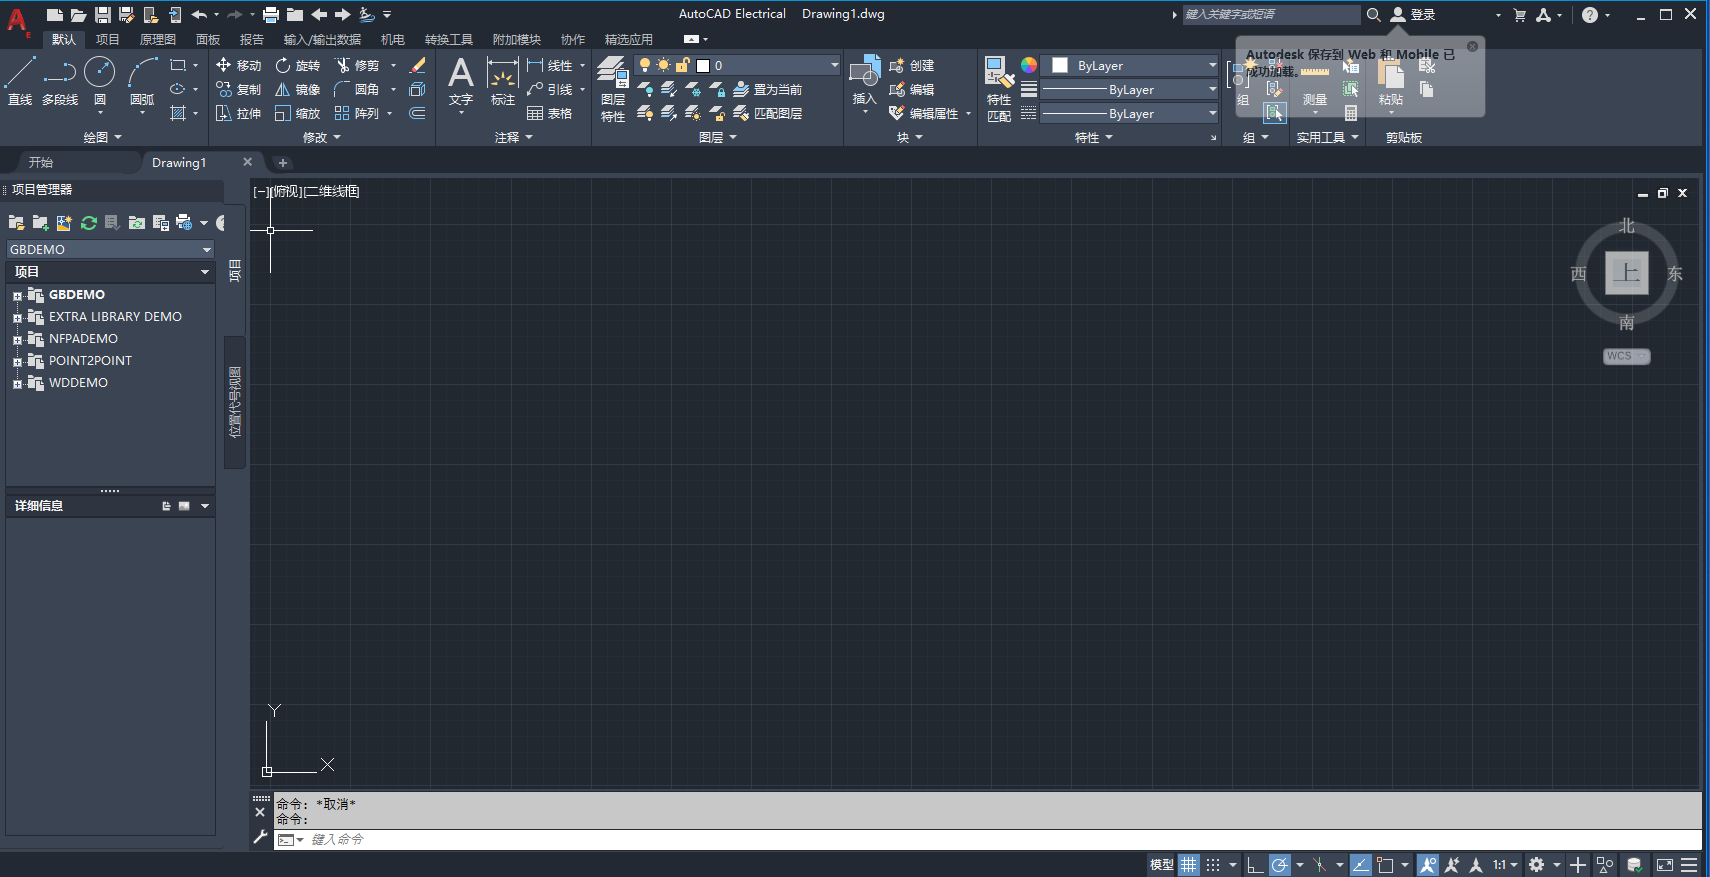Click the 修剪 (Trim) scissors icon

(x=343, y=65)
